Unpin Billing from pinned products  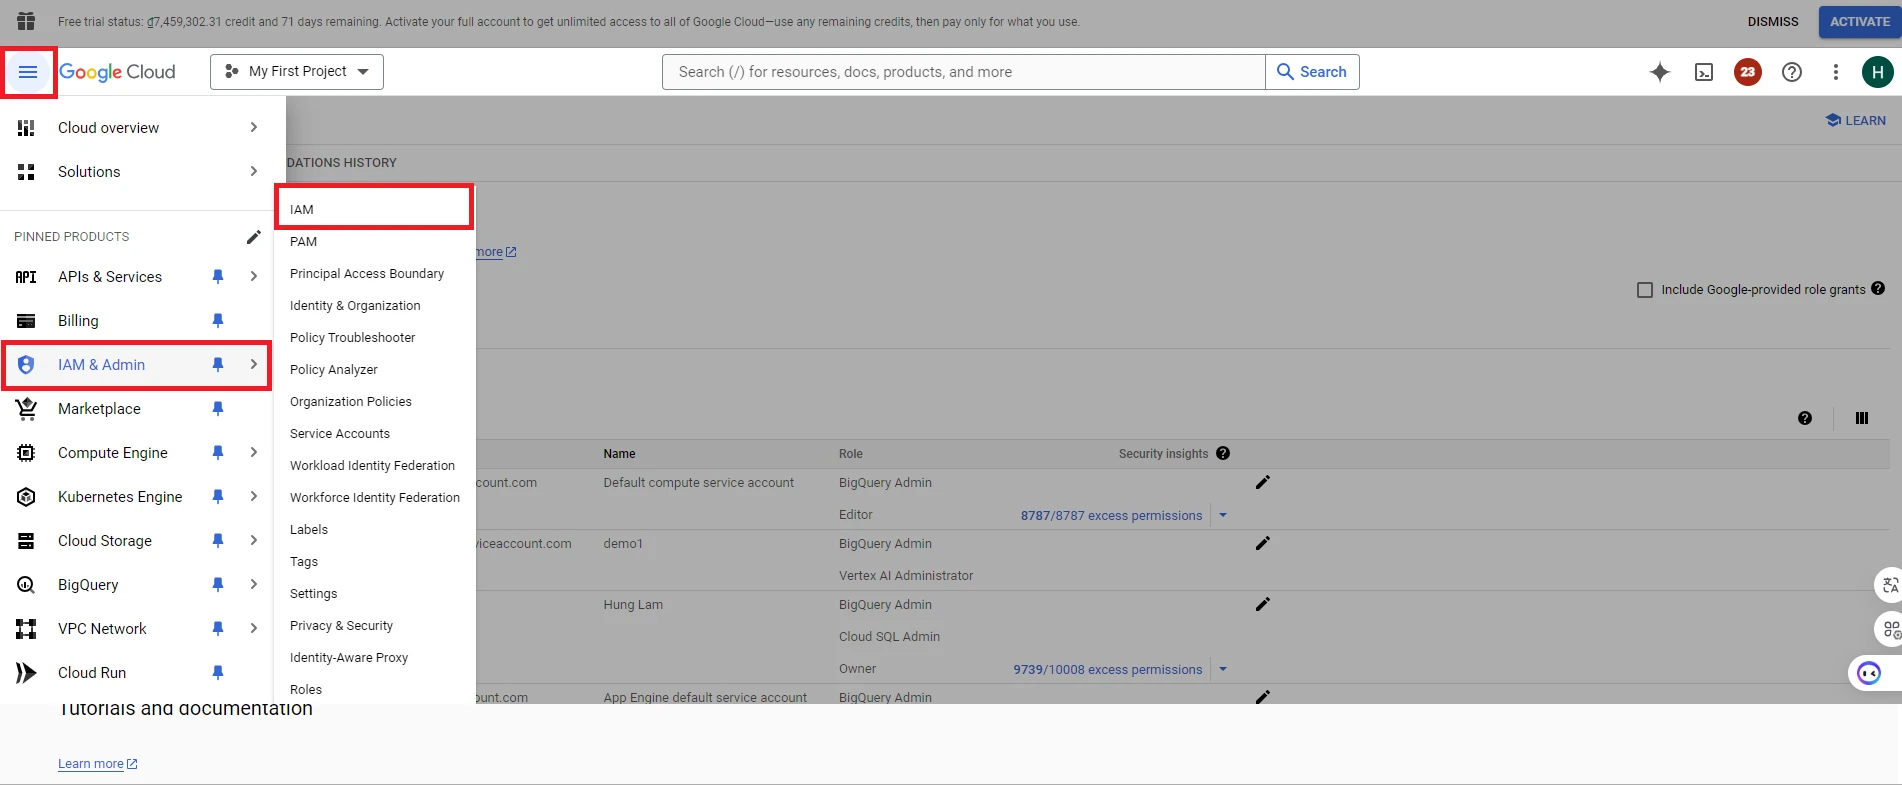tap(218, 321)
